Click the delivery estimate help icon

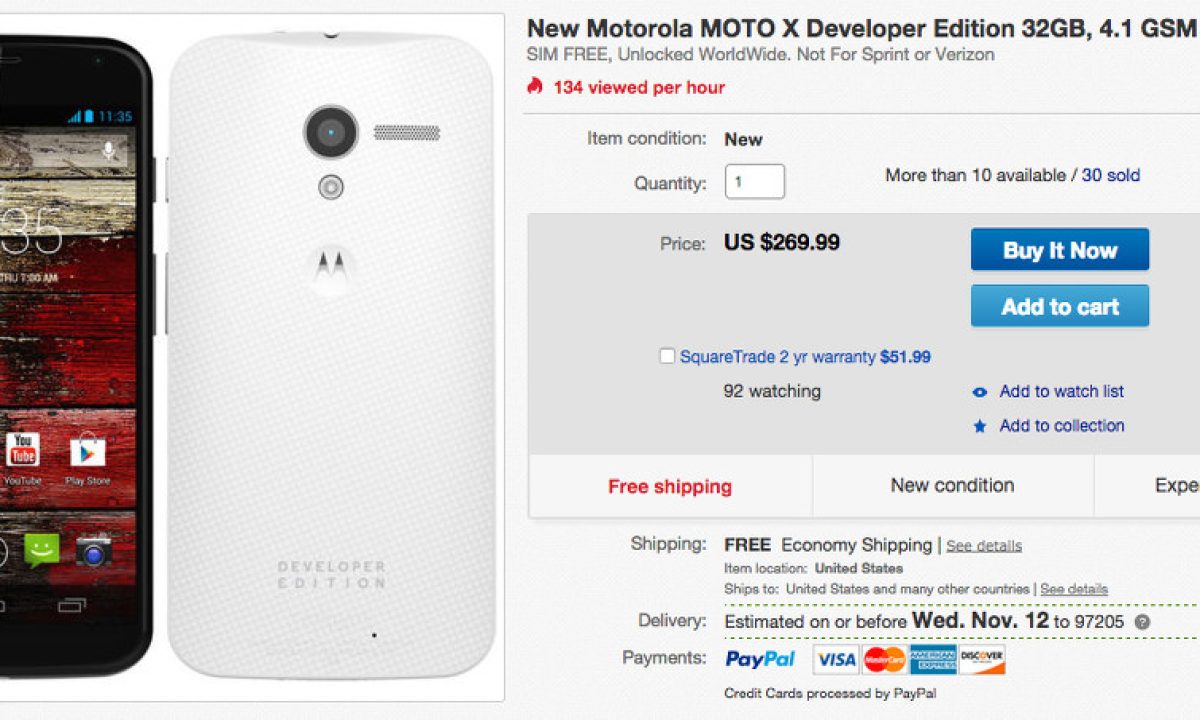pyautogui.click(x=1142, y=622)
